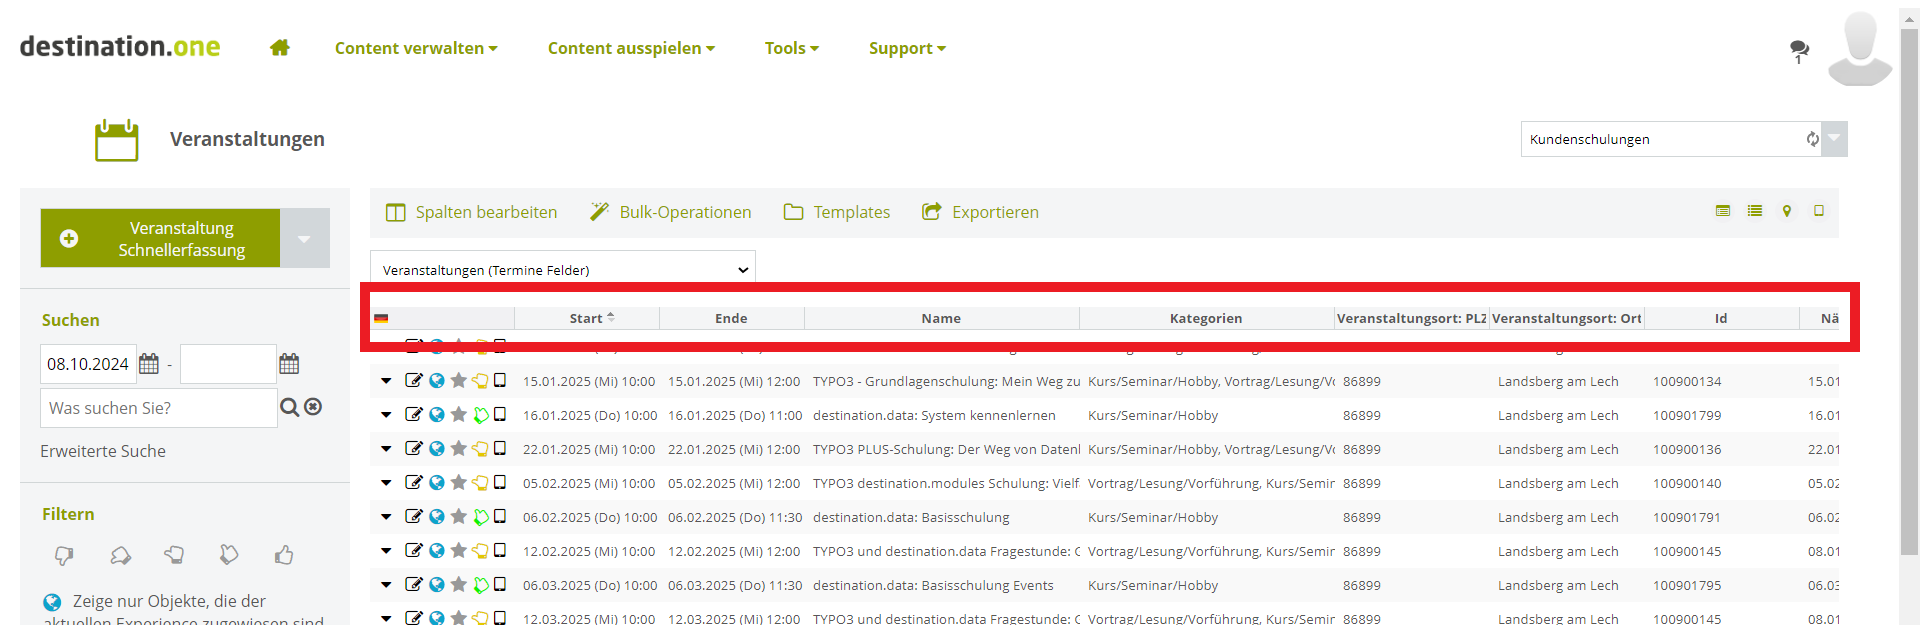Click Veranstaltung Schnellerfassung button
The image size is (1920, 625).
pyautogui.click(x=160, y=238)
